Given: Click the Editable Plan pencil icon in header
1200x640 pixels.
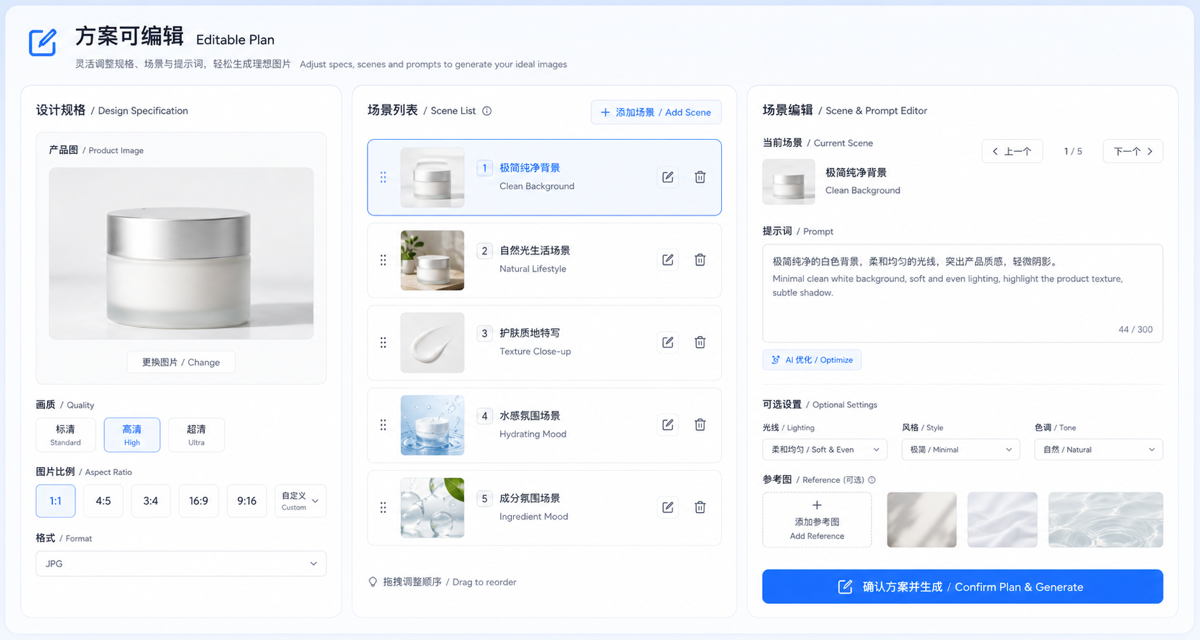Looking at the screenshot, I should (x=42, y=42).
